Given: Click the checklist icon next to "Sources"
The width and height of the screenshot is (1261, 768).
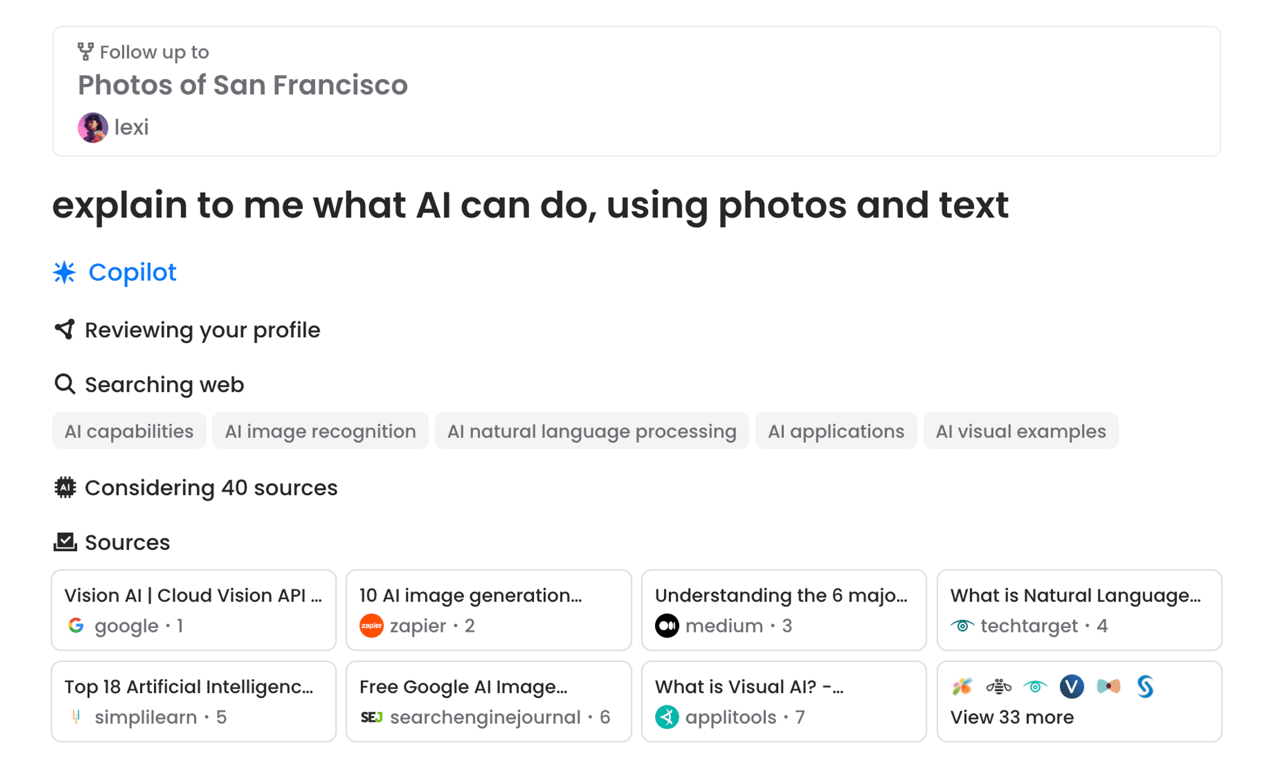Looking at the screenshot, I should pos(65,541).
